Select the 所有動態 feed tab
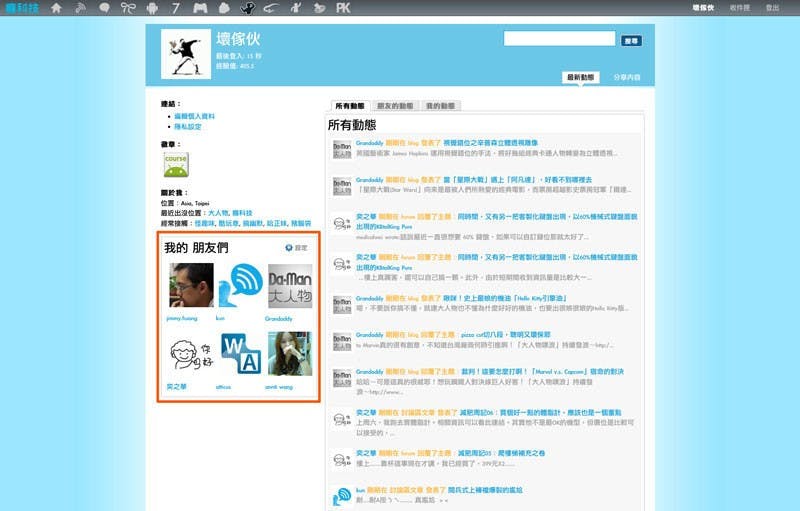The height and width of the screenshot is (511, 800). click(x=350, y=106)
